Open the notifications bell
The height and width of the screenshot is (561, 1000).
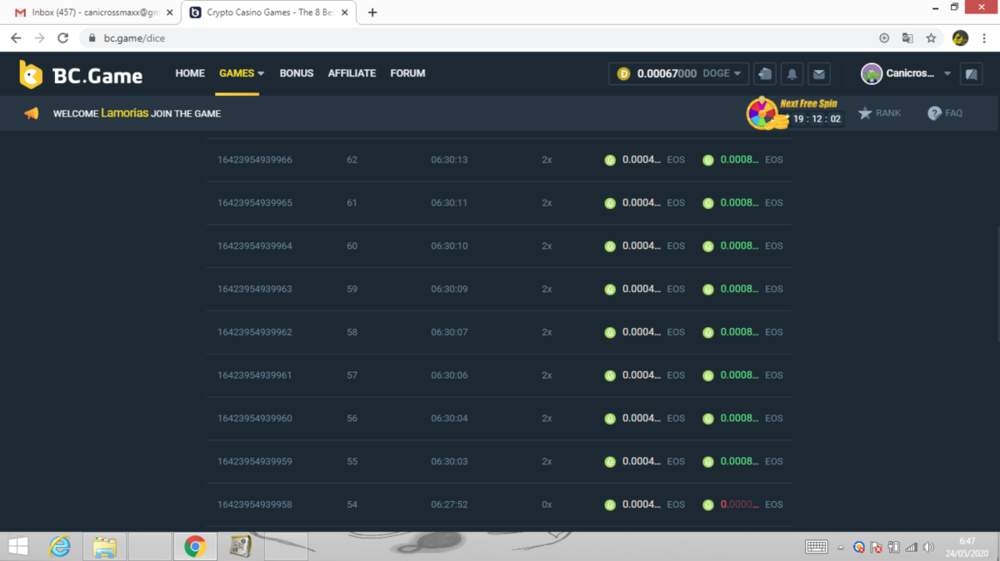(791, 74)
